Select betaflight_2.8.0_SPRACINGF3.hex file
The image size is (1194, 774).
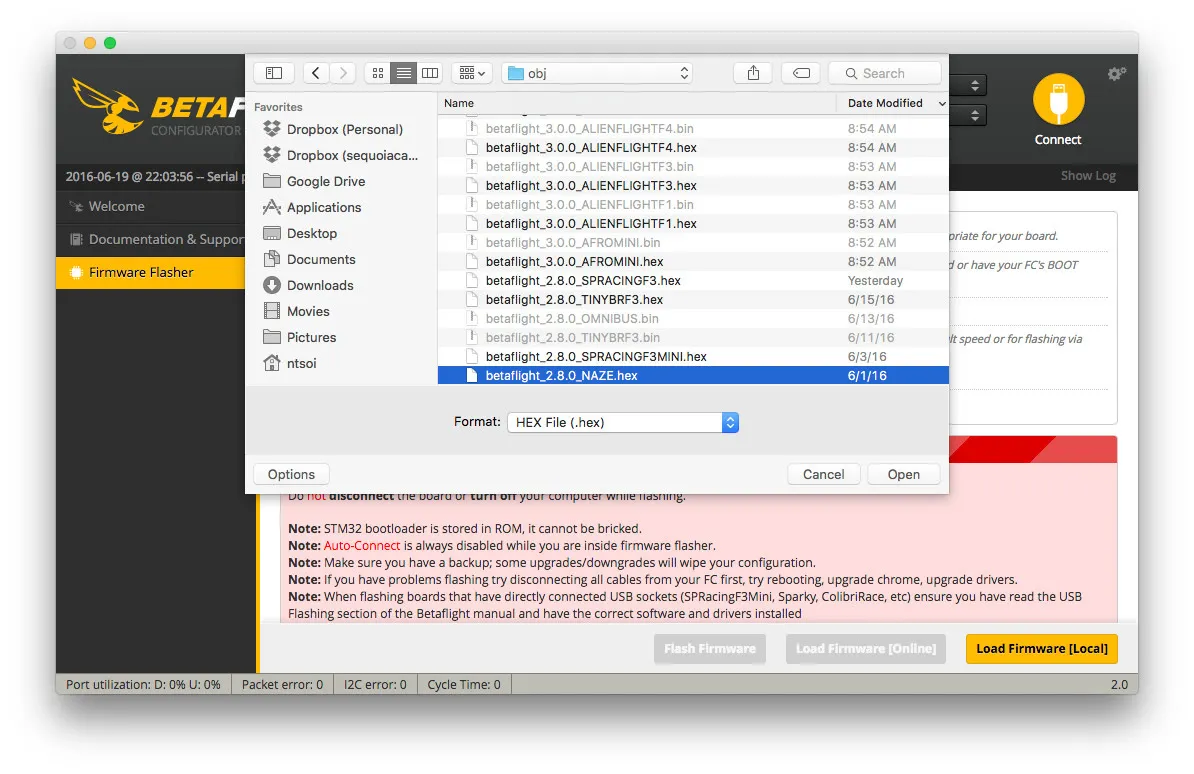click(583, 281)
